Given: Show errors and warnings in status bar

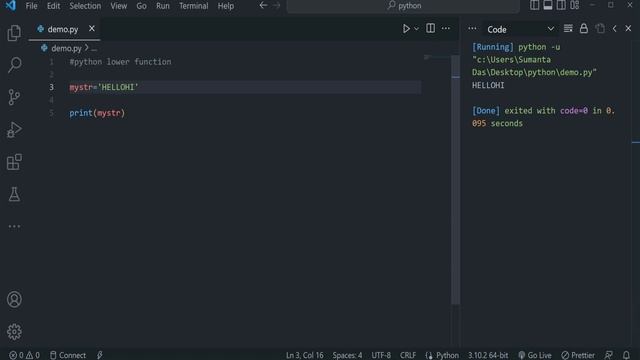Looking at the screenshot, I should point(24,355).
